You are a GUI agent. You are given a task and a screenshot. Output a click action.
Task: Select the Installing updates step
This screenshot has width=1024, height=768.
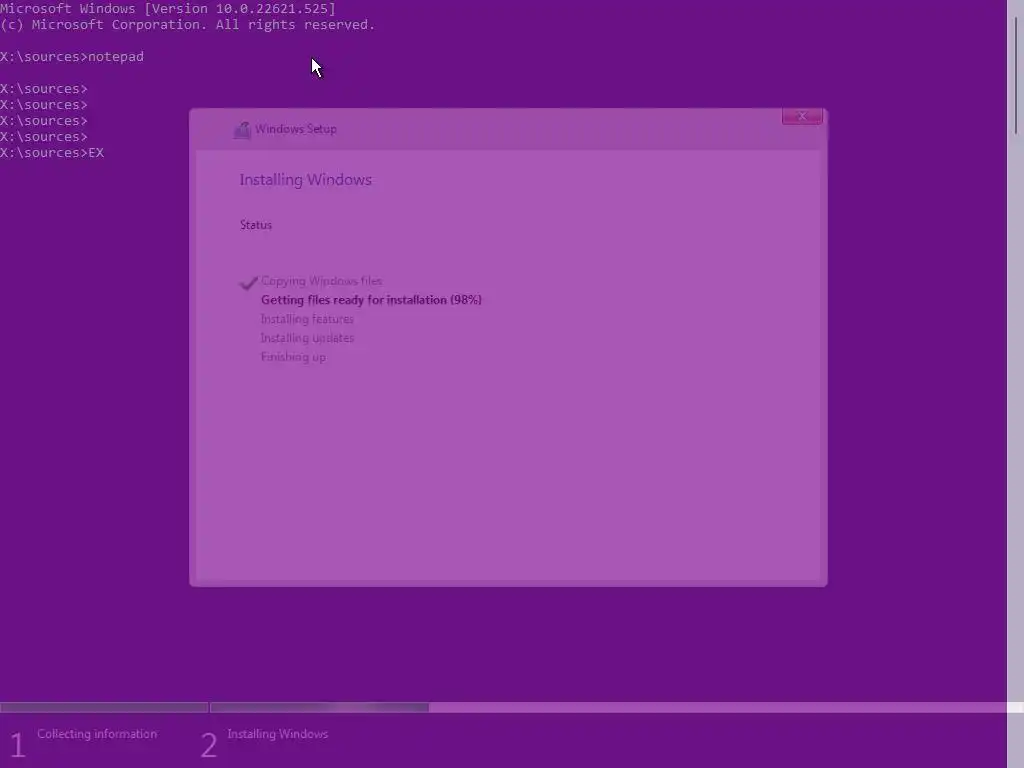tap(307, 338)
